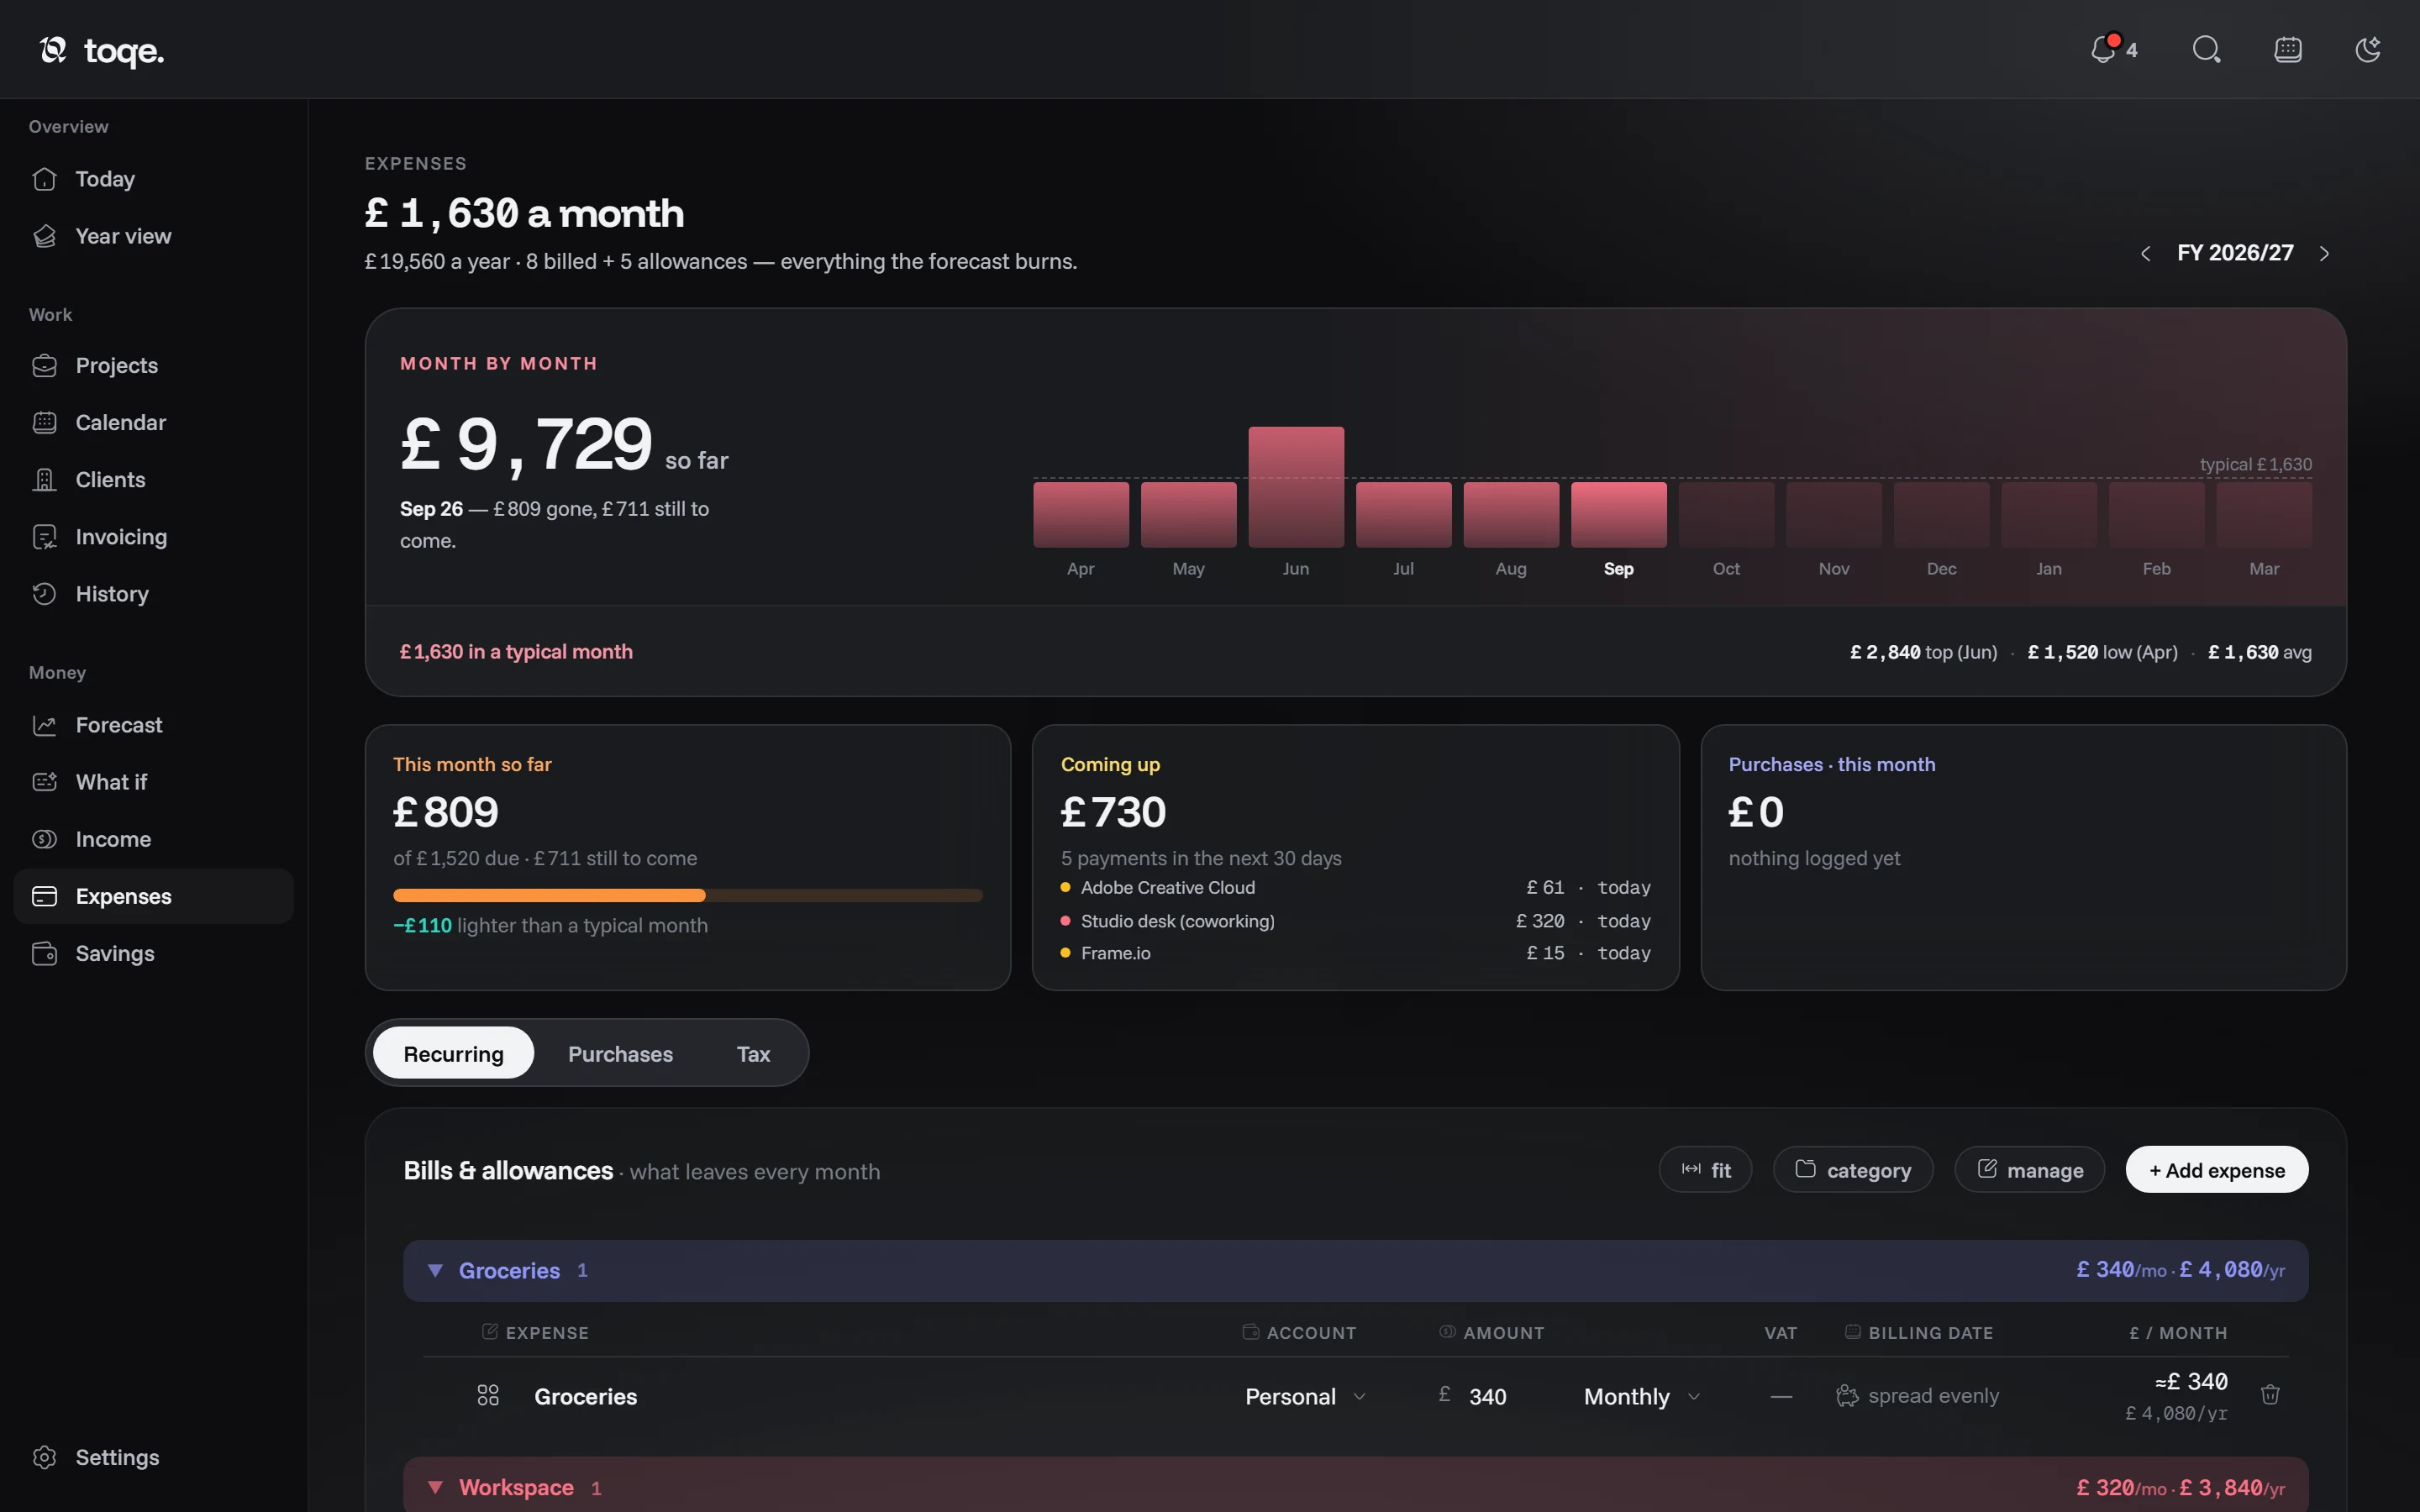Open Settings gear icon
Screen dimensions: 2420x1512
[44, 1457]
